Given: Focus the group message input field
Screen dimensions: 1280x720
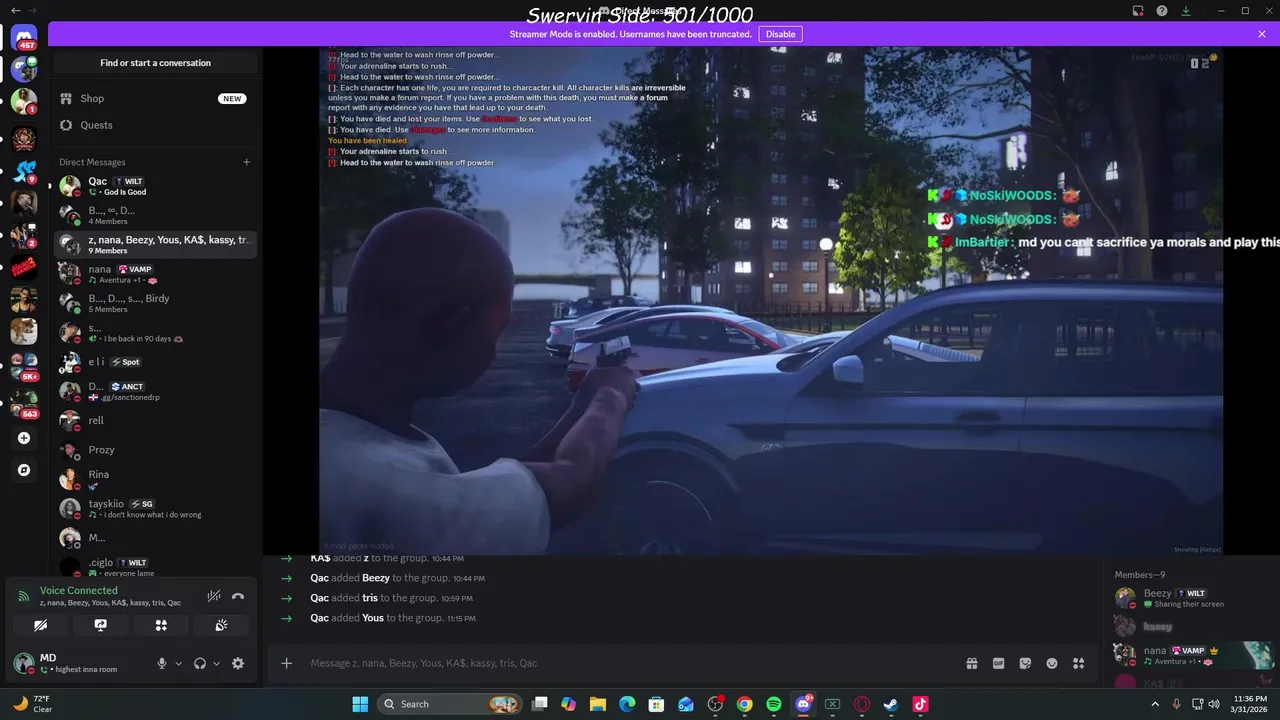Looking at the screenshot, I should (x=630, y=663).
